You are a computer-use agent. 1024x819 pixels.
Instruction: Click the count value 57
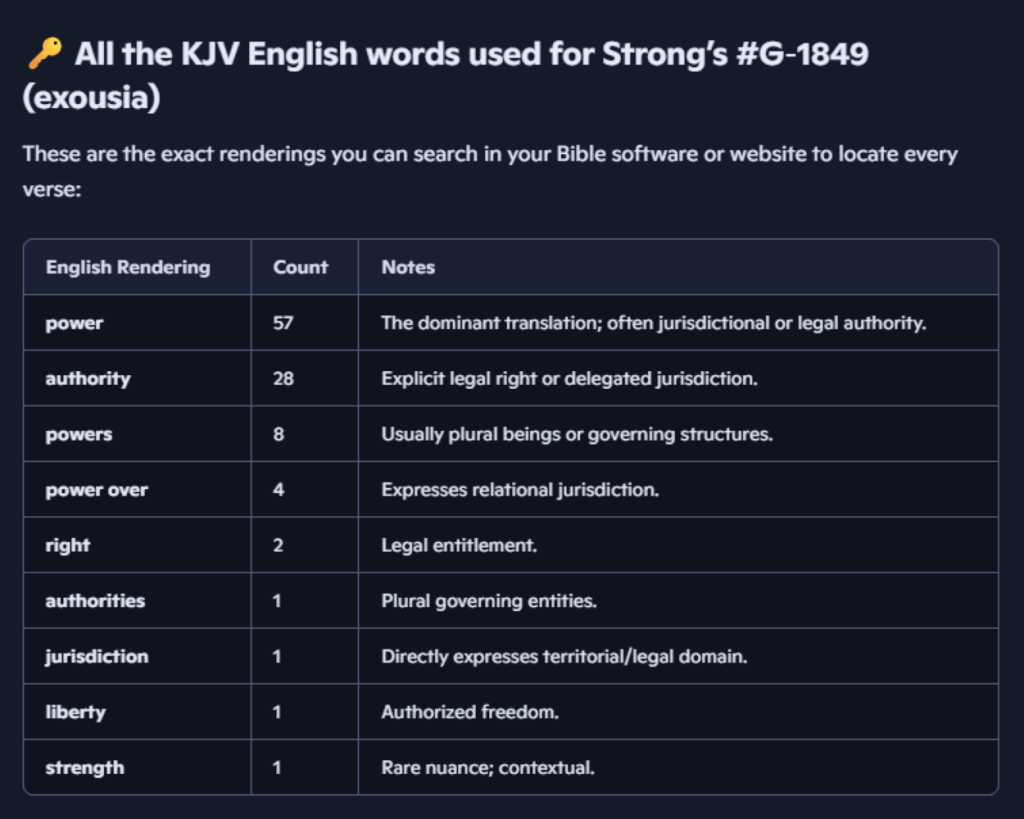tap(283, 323)
